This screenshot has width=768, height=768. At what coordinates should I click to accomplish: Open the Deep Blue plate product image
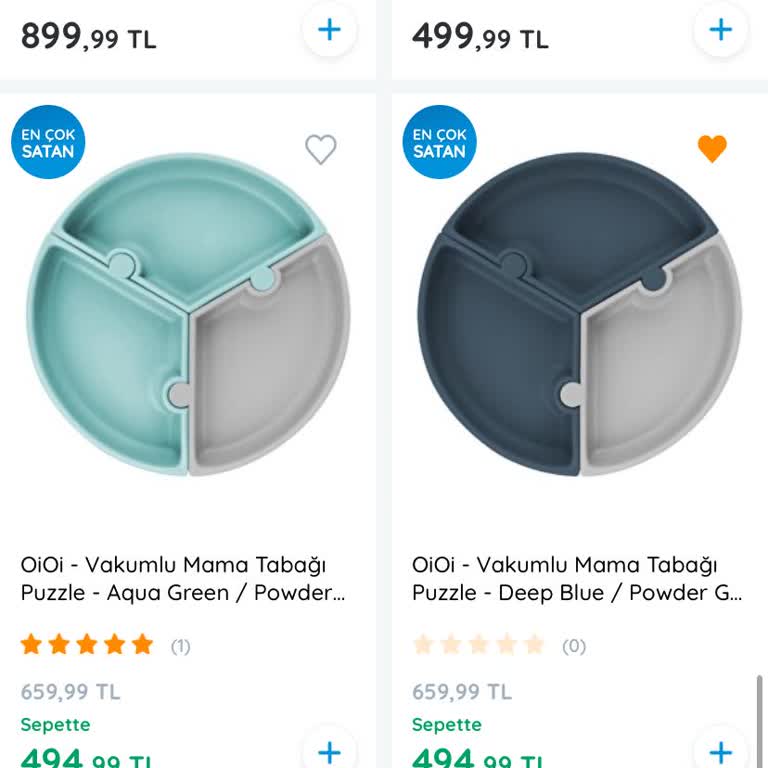click(x=579, y=314)
